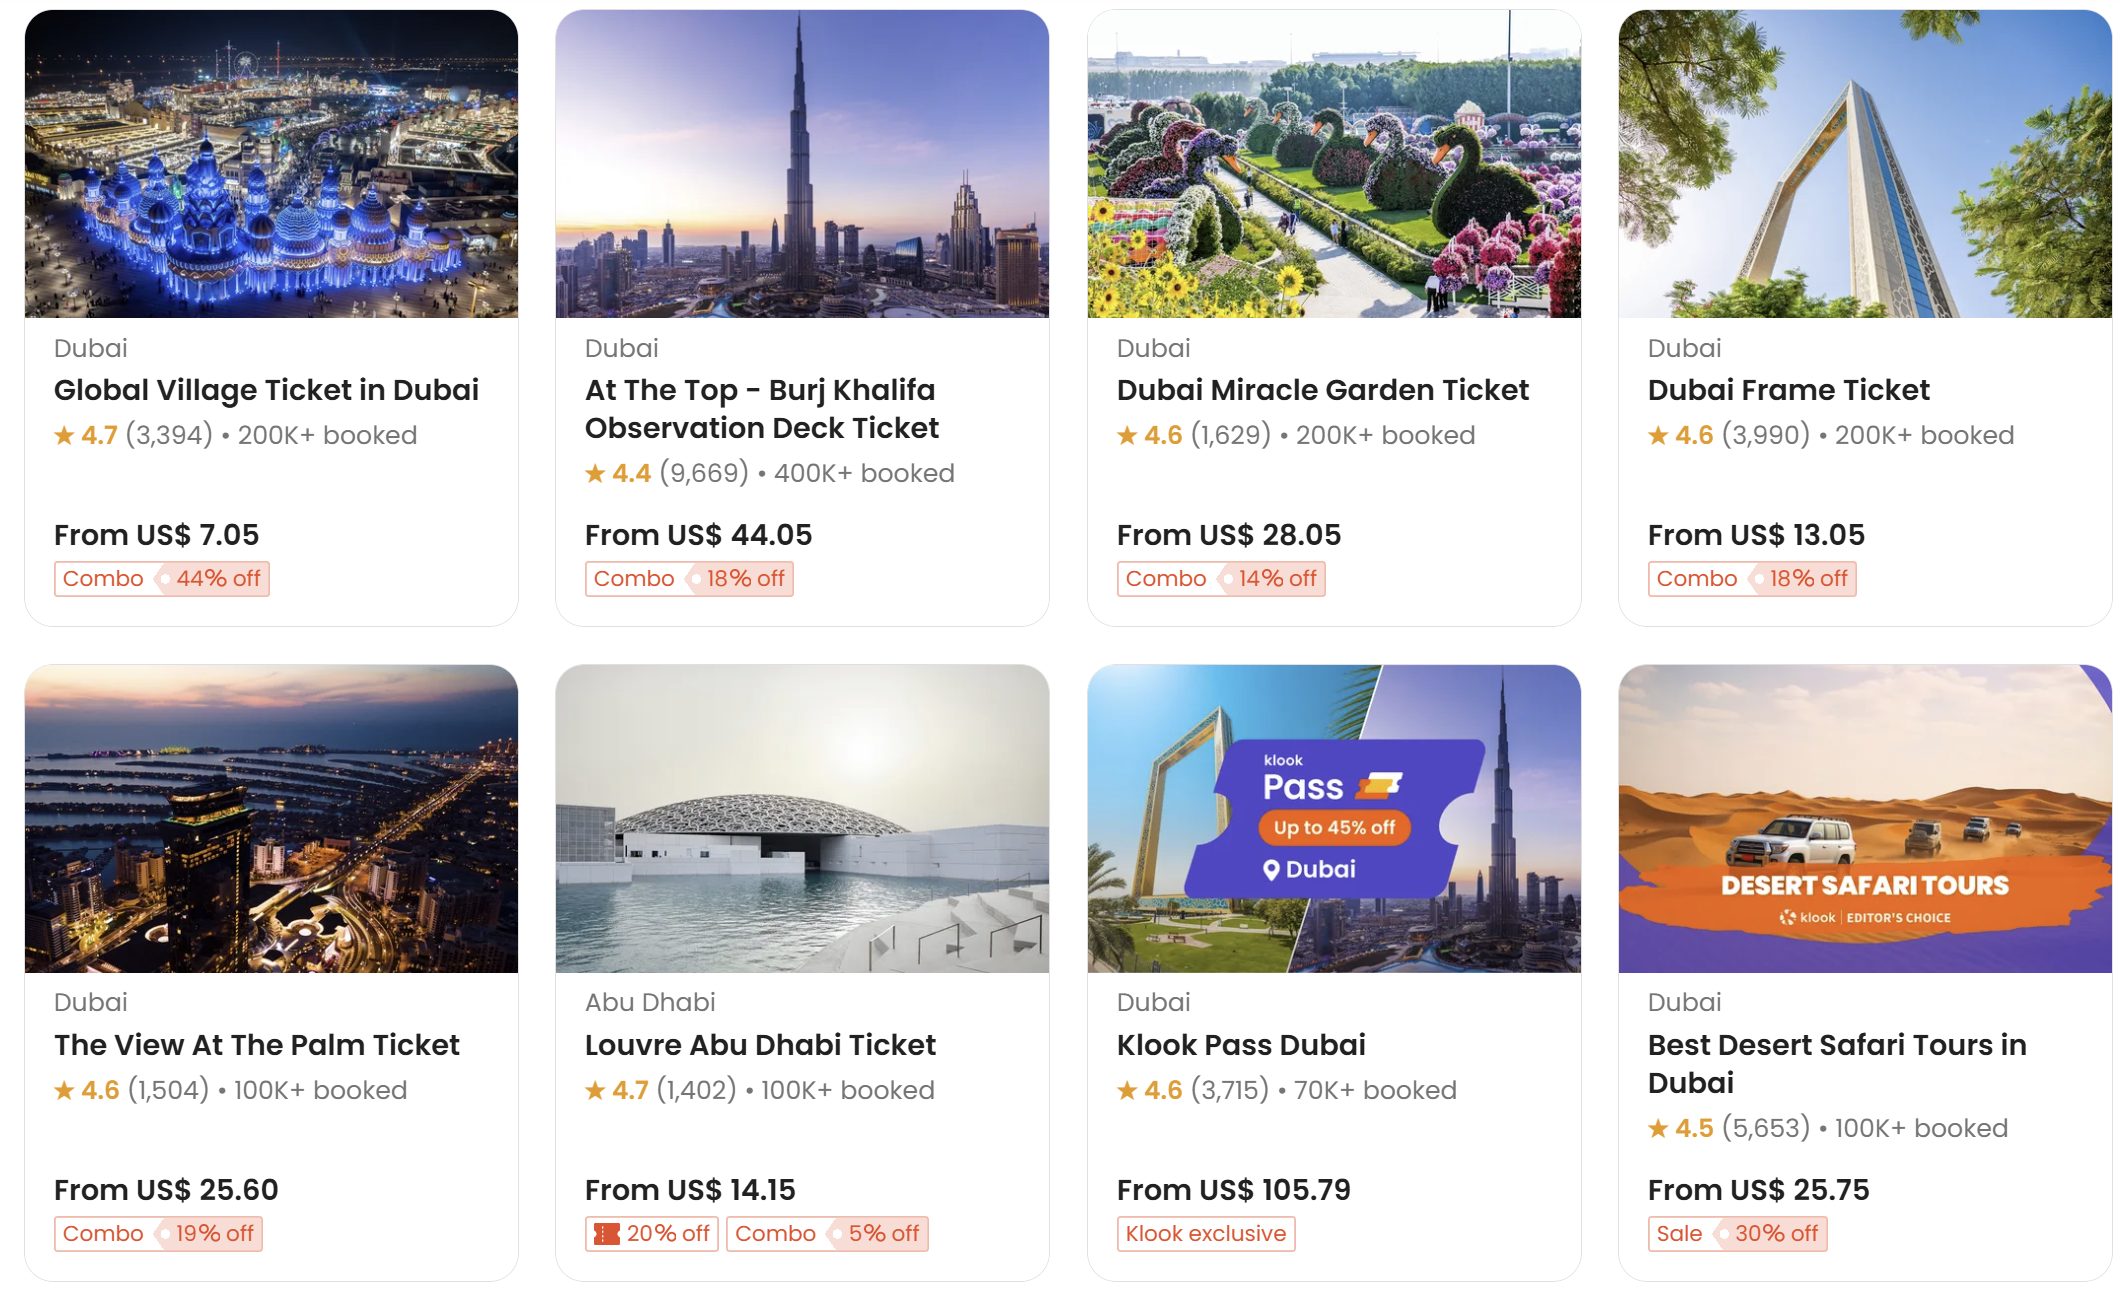Click the star icon beside Dubai Frame's 4.6
The width and height of the screenshot is (2120, 1290).
pyautogui.click(x=1658, y=435)
